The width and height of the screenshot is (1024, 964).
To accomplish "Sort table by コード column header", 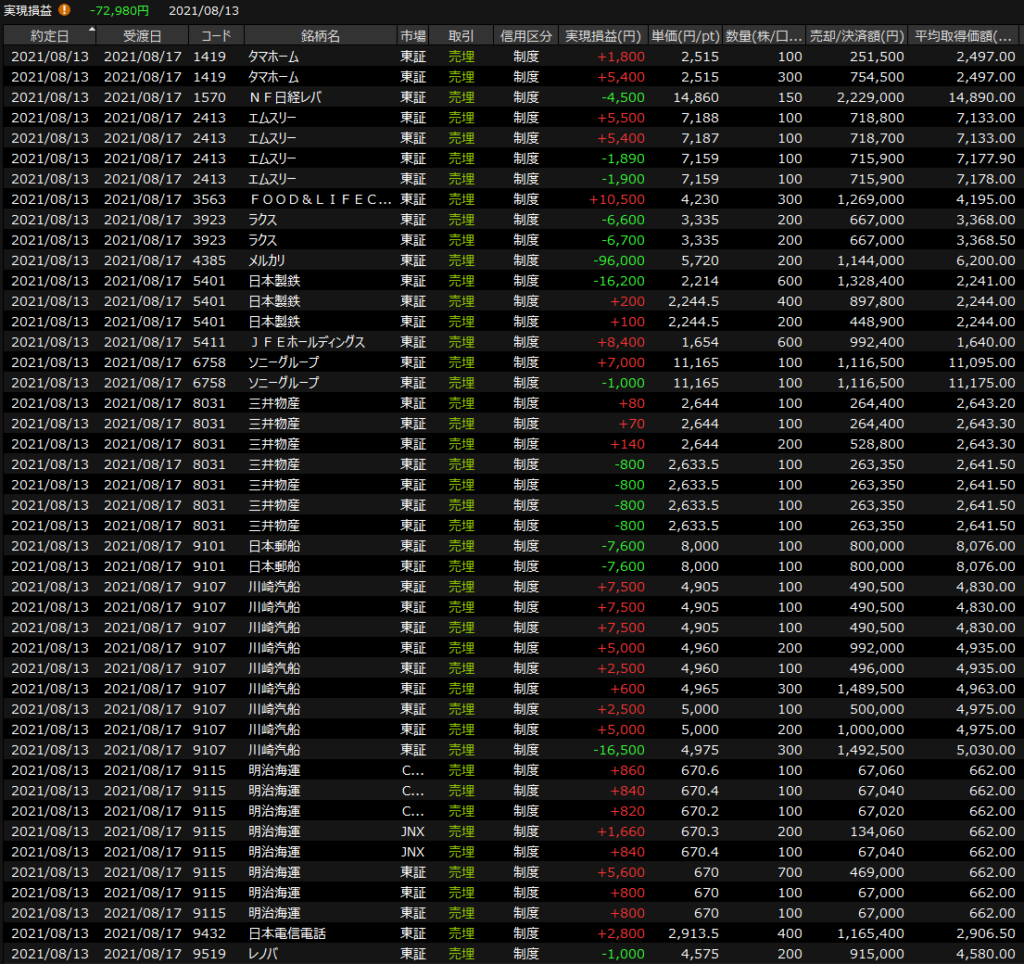I will (216, 36).
